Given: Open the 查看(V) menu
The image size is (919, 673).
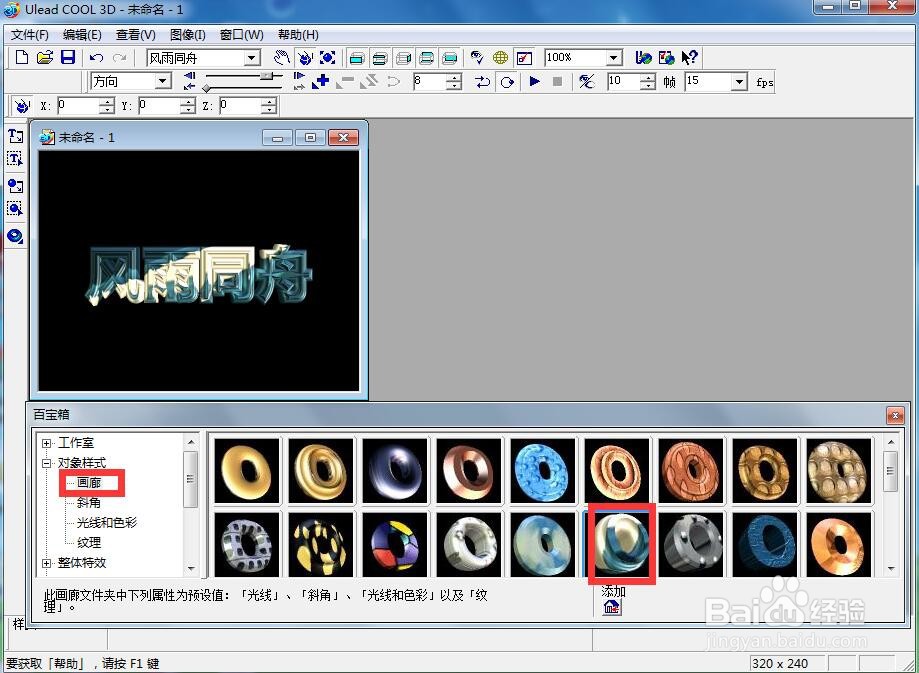Looking at the screenshot, I should 135,35.
